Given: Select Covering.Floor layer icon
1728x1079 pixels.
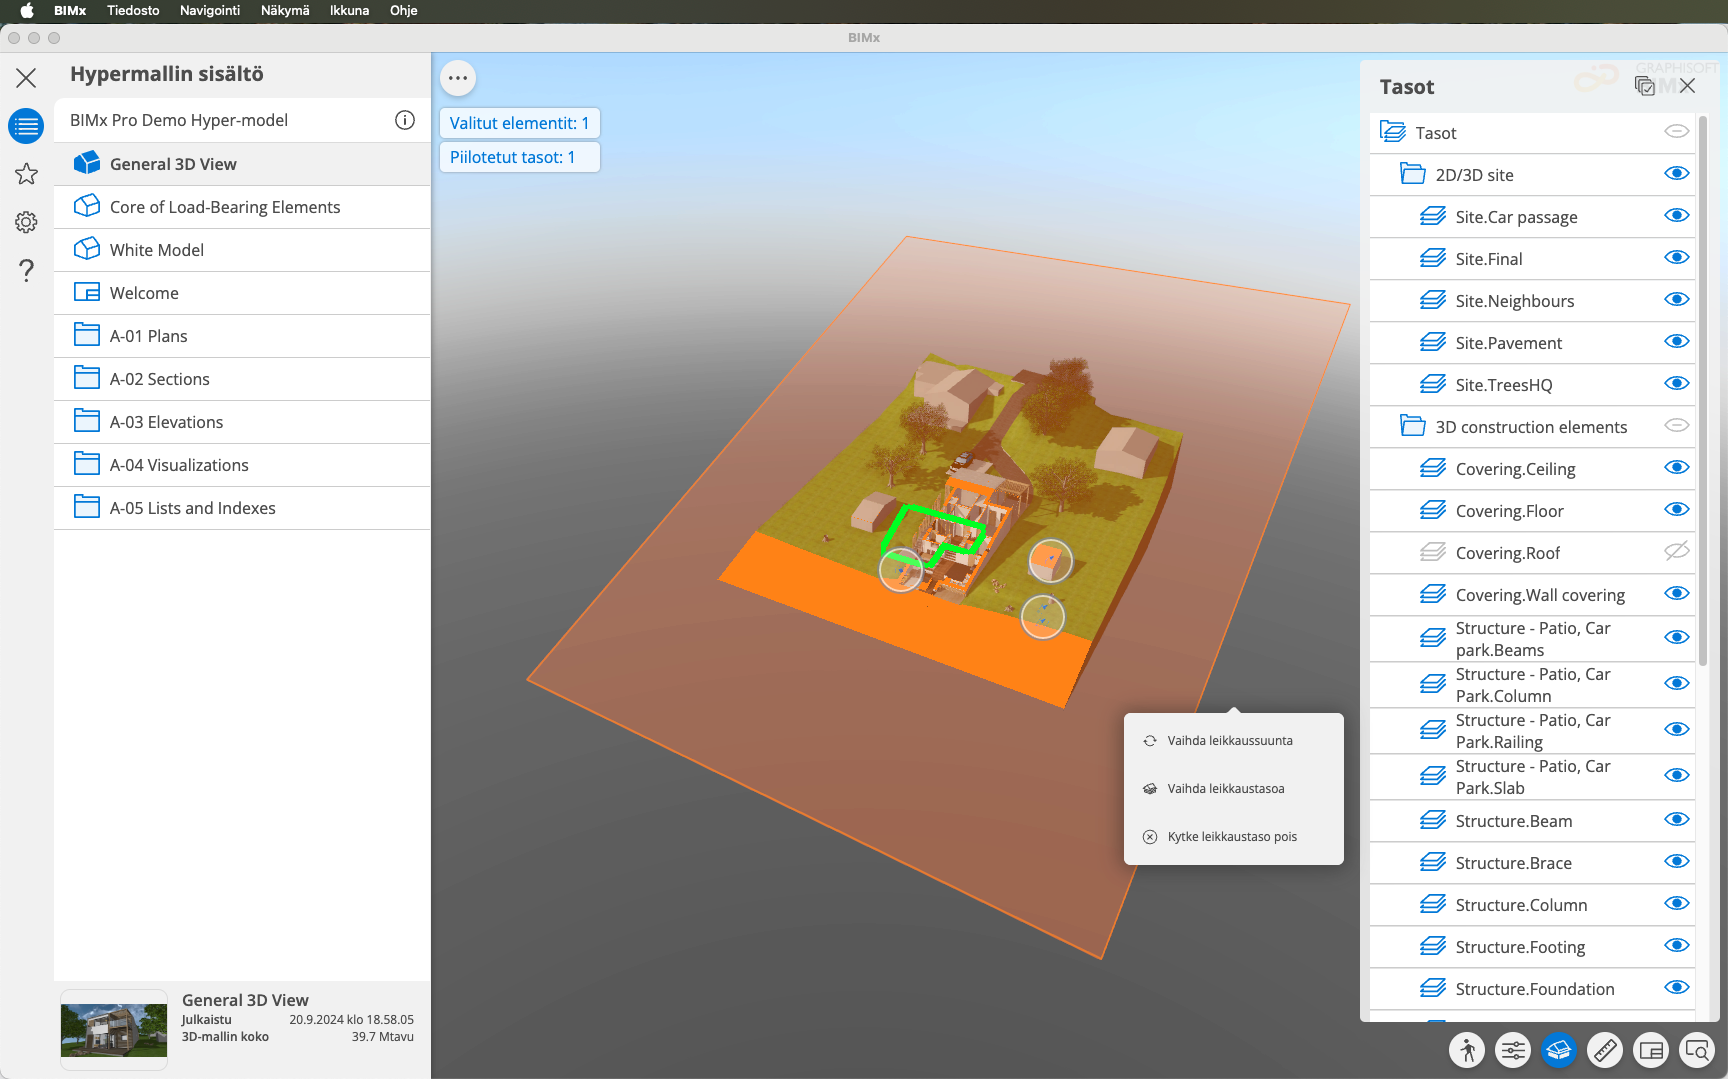Looking at the screenshot, I should 1433,511.
